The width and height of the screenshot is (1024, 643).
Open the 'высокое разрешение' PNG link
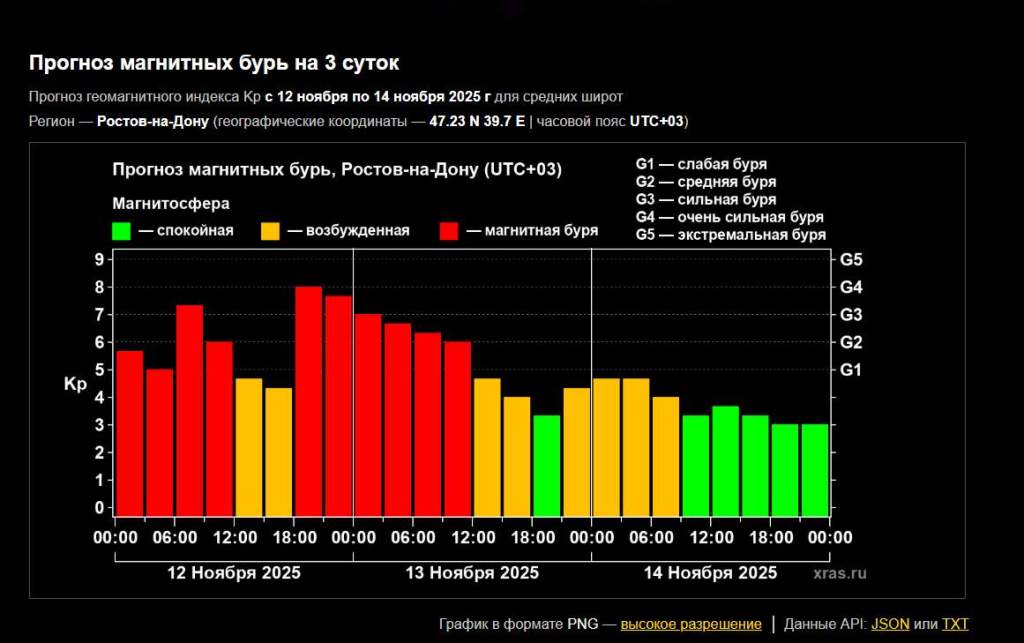[690, 624]
